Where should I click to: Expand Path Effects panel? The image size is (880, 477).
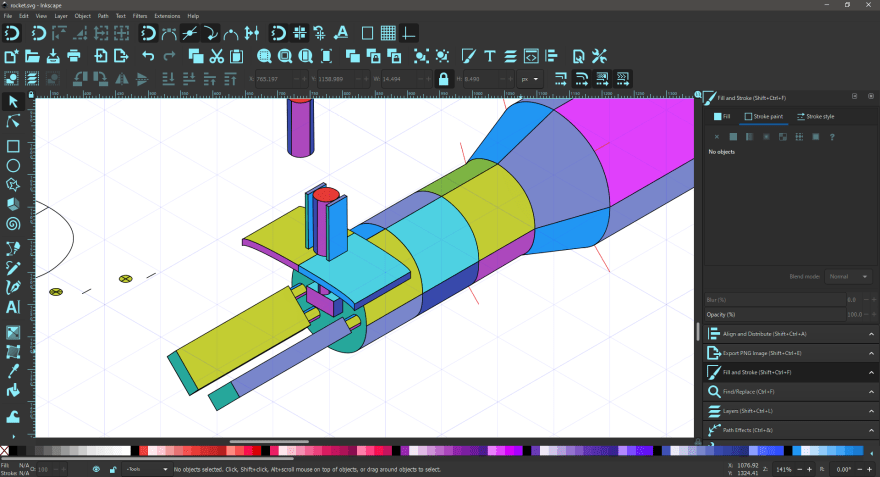[x=791, y=430]
